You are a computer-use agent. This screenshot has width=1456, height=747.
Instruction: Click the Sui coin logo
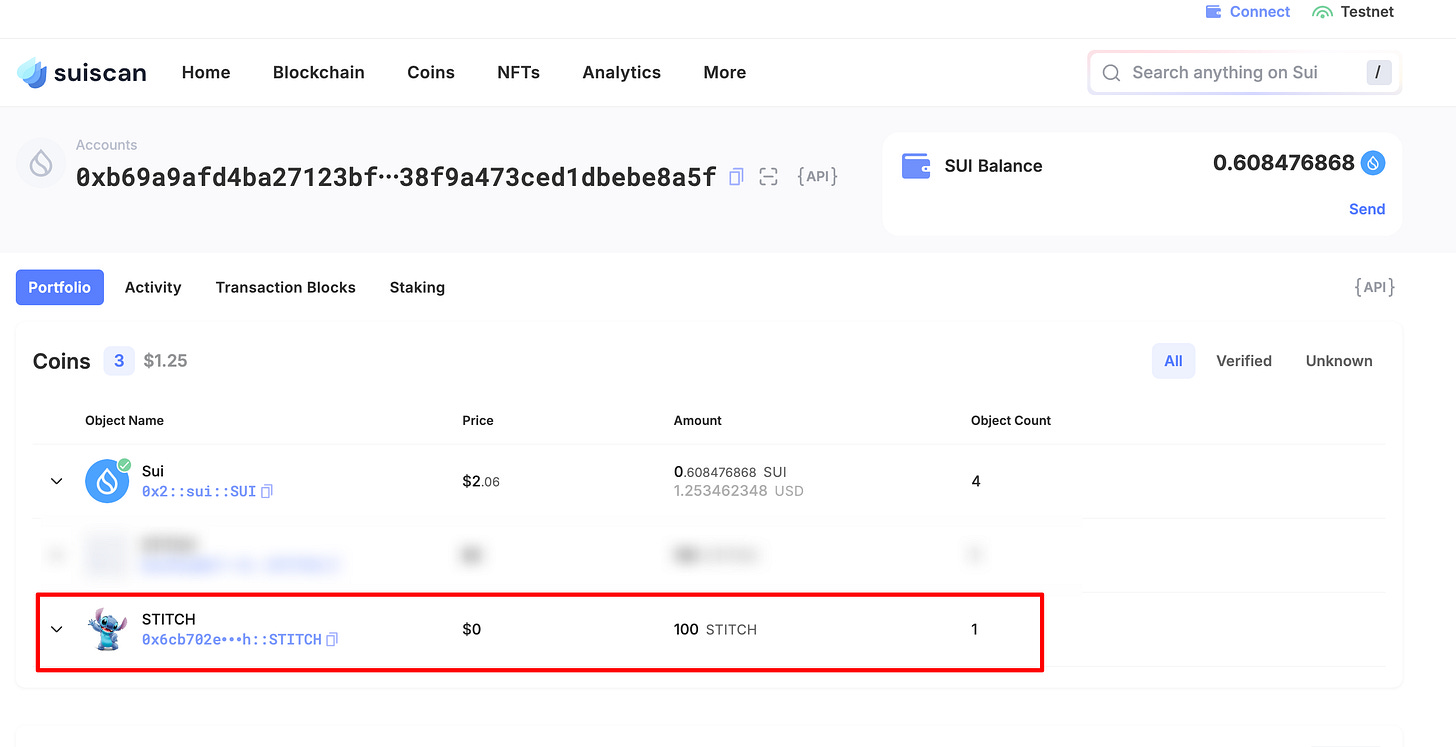point(107,481)
